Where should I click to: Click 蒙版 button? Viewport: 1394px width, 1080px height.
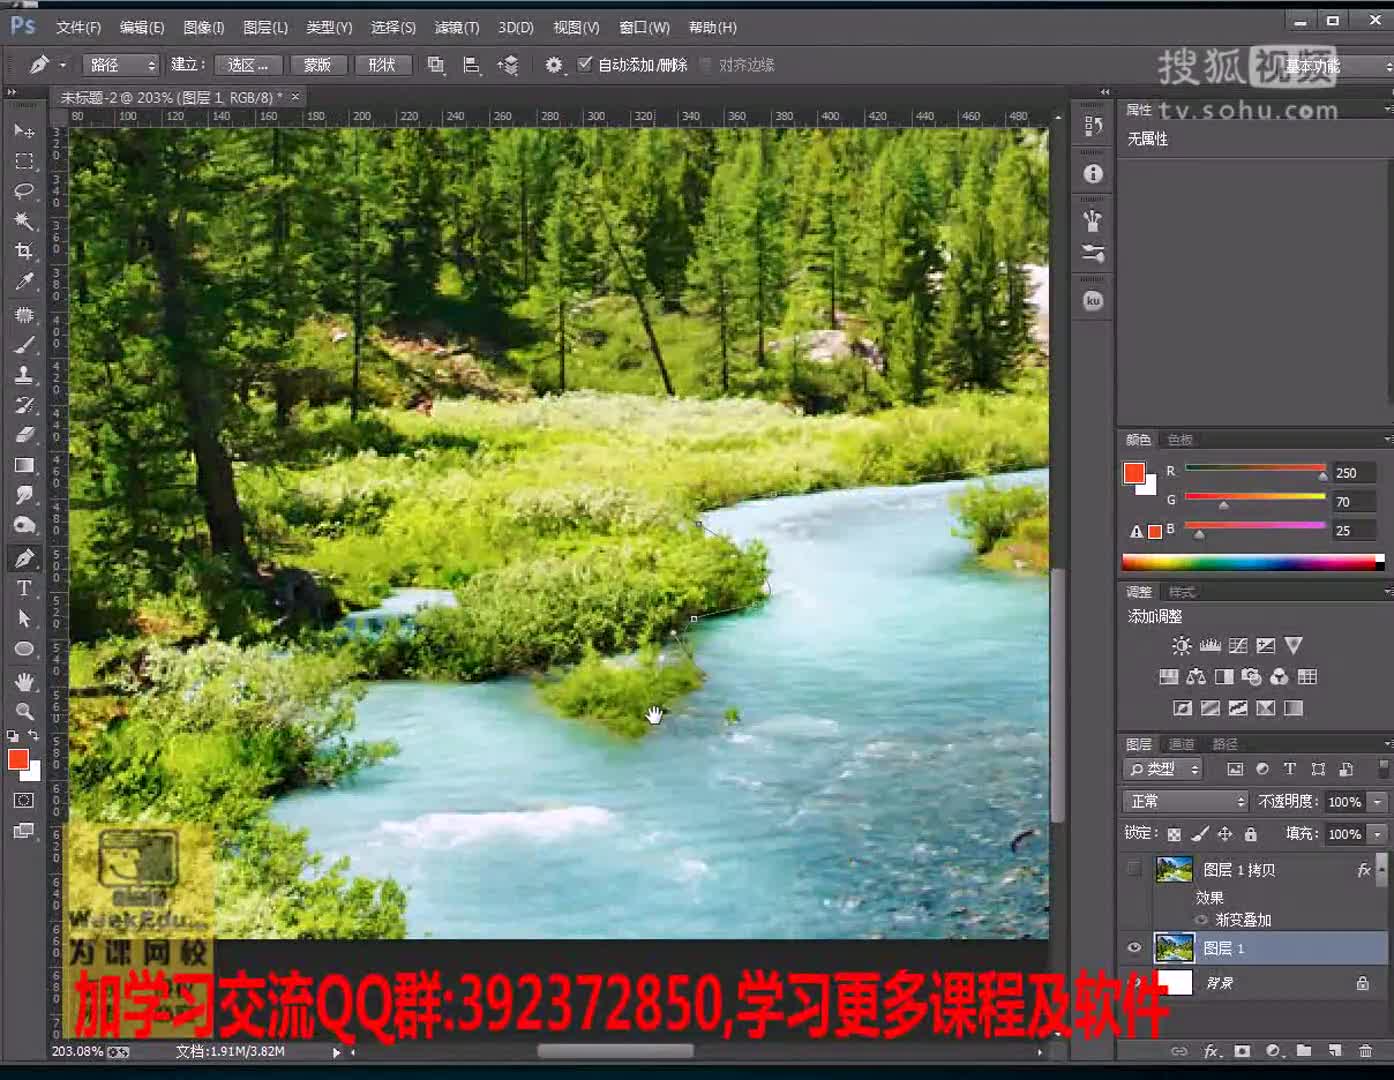317,65
